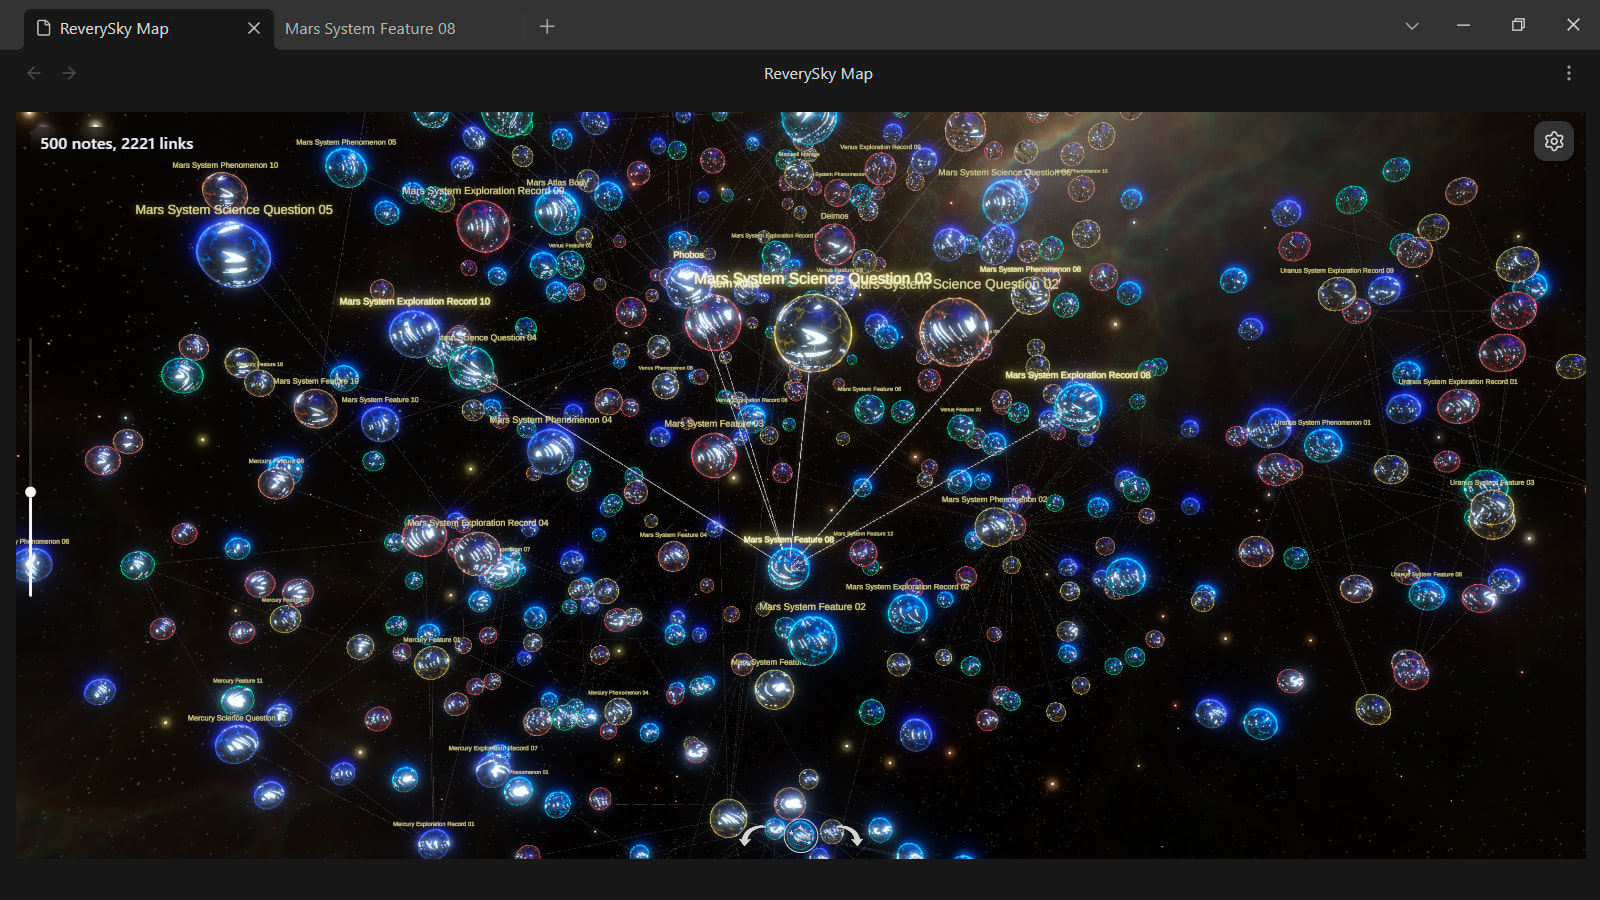
Task: Click Mercury Feature 11 label
Action: click(x=238, y=680)
